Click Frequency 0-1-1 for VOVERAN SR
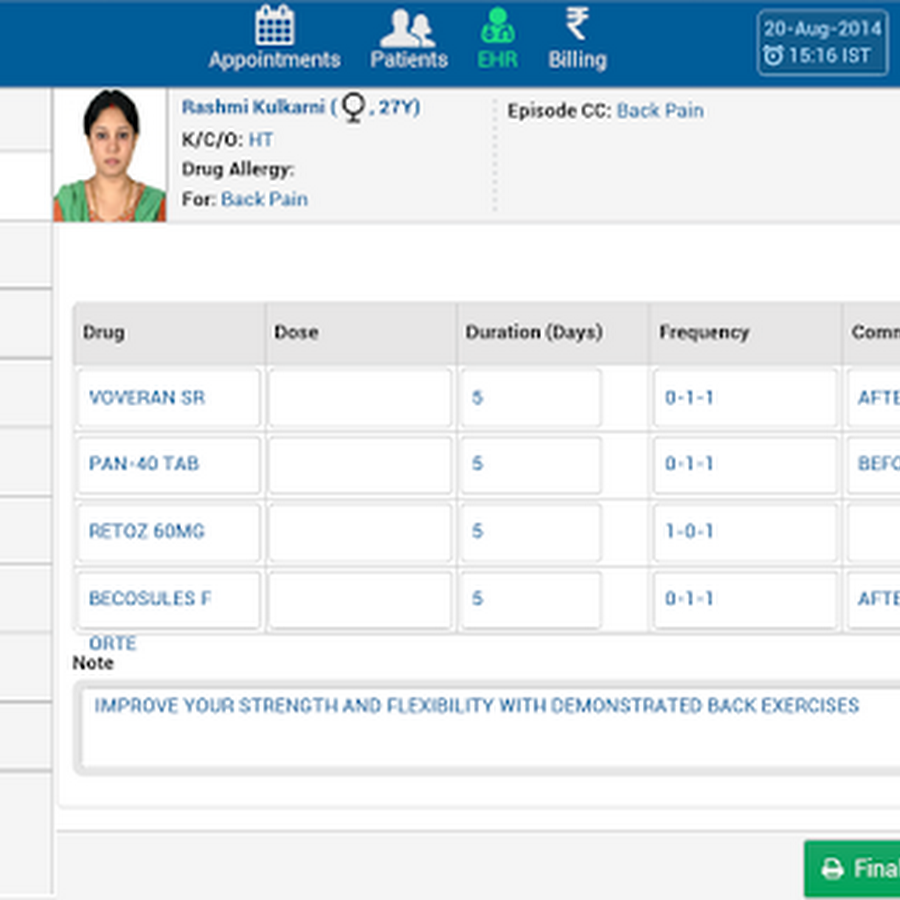The width and height of the screenshot is (900, 900). 745,398
